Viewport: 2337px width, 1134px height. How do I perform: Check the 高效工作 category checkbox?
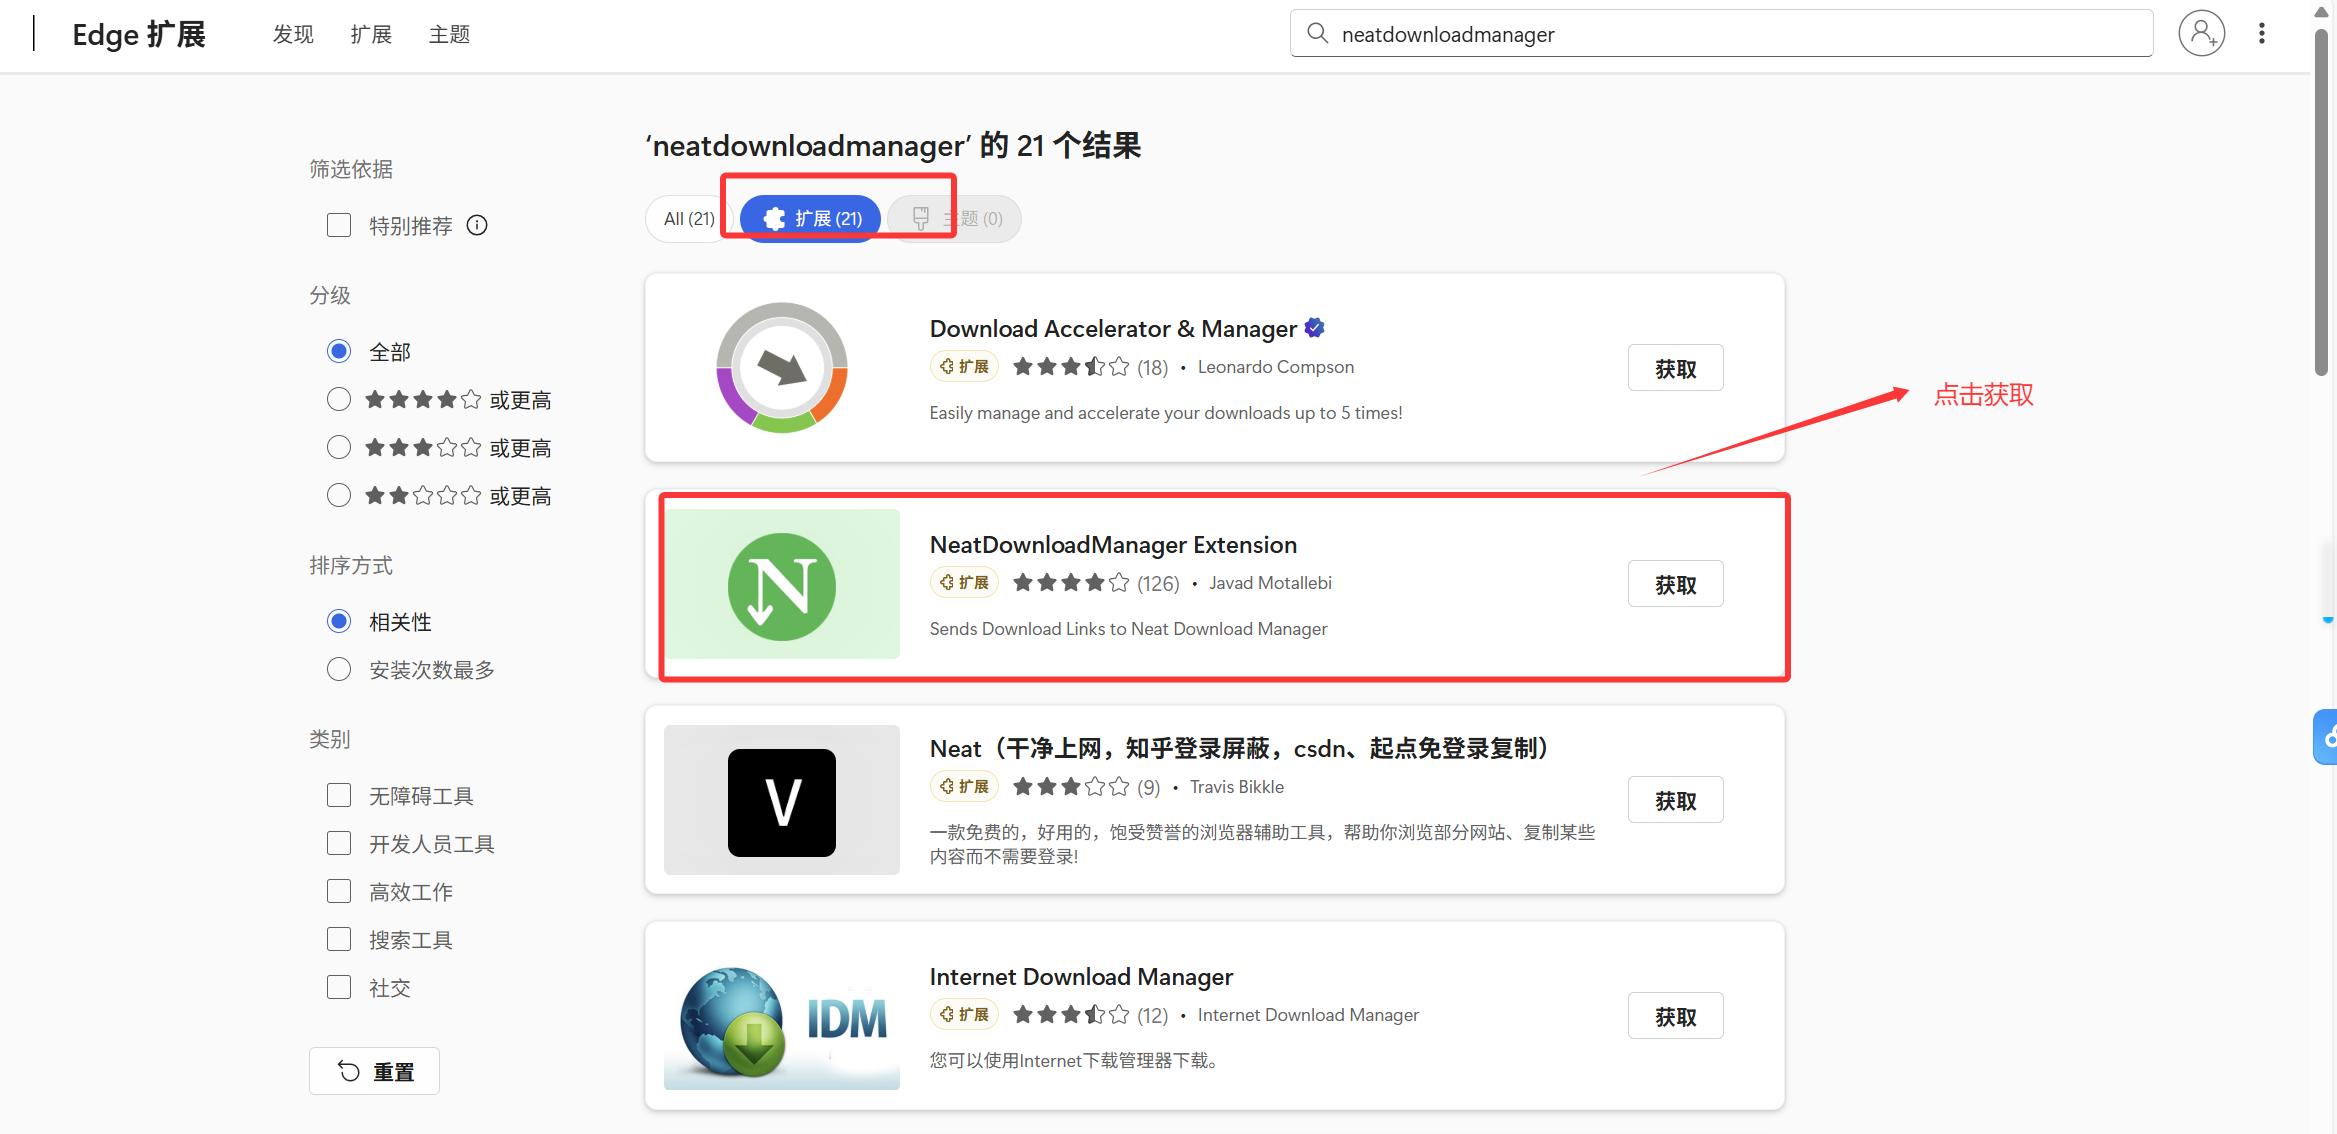(x=339, y=891)
